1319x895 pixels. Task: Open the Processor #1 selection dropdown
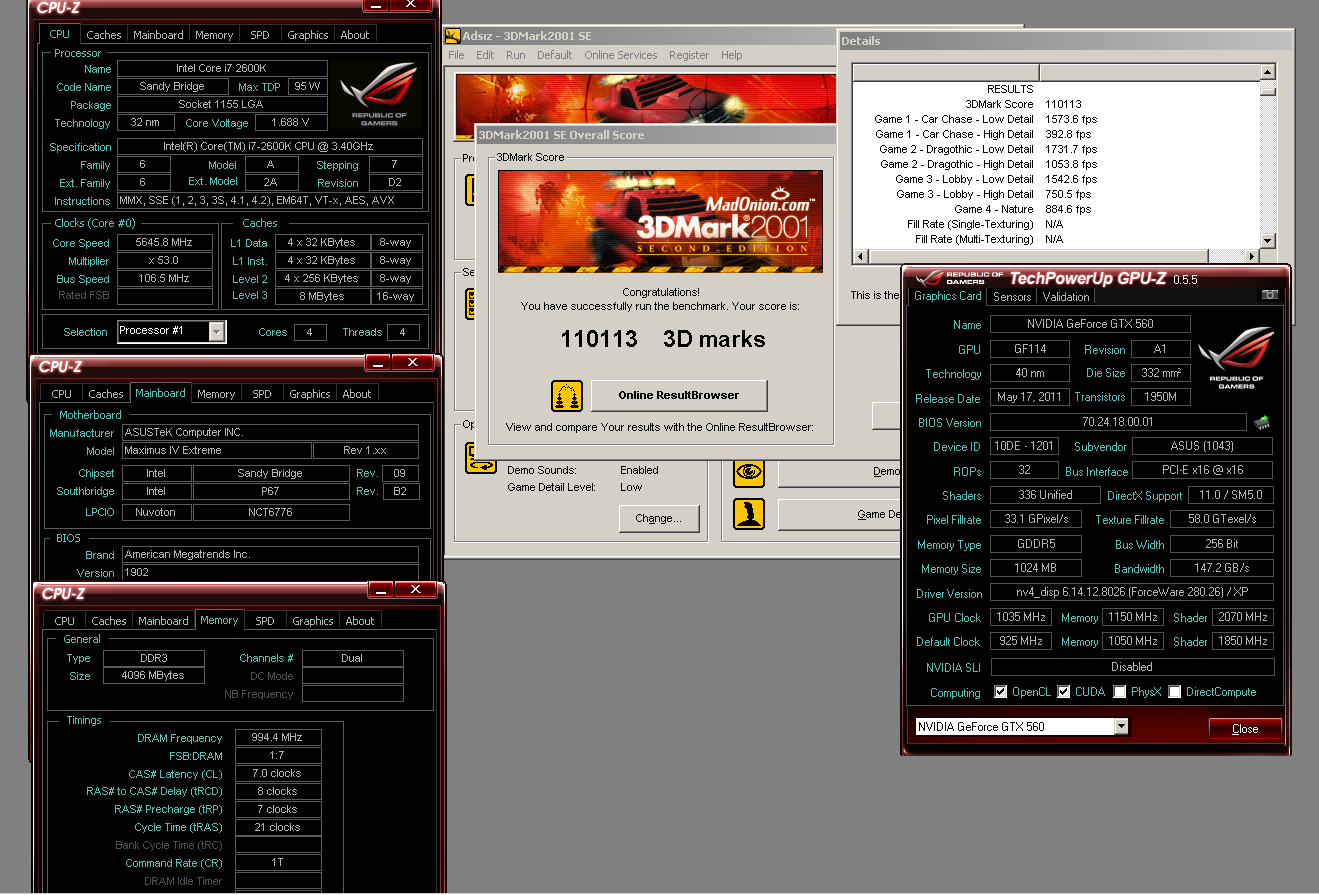217,332
